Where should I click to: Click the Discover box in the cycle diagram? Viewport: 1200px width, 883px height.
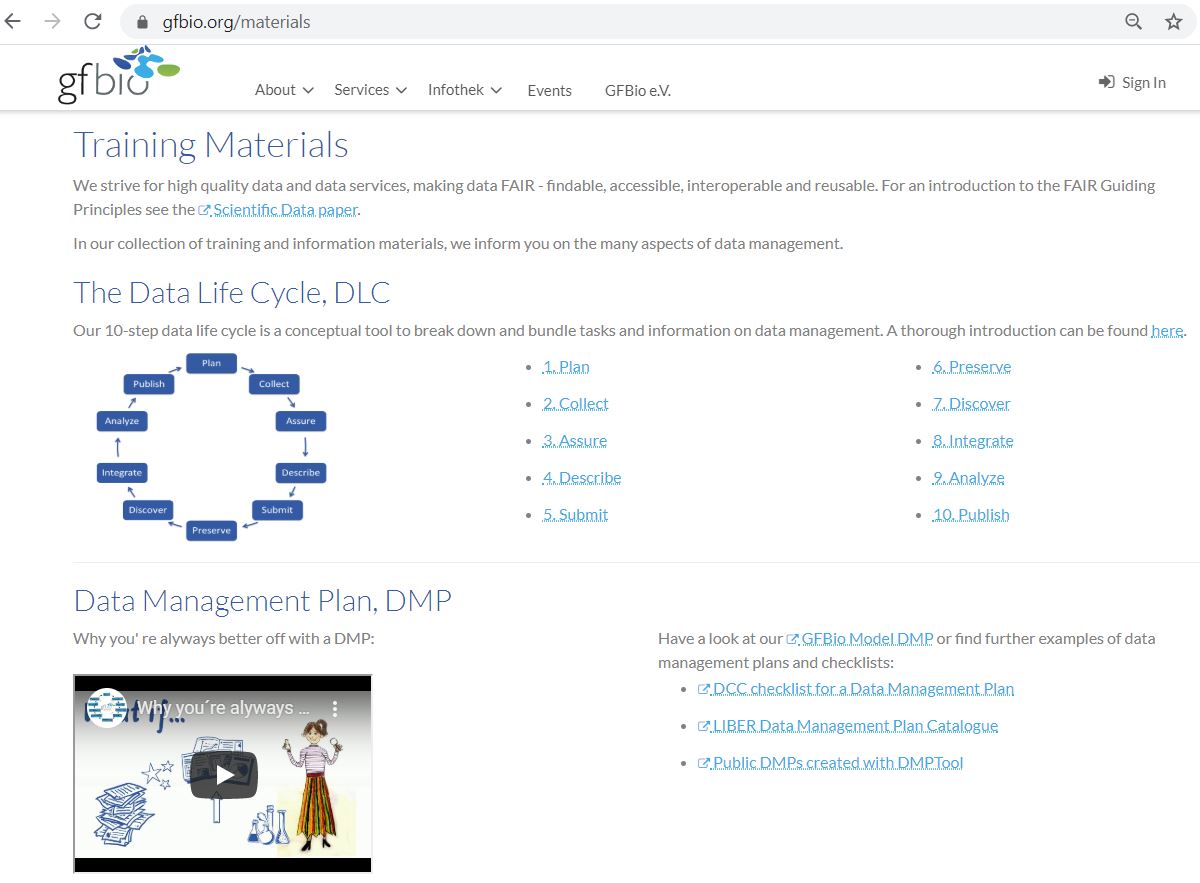pyautogui.click(x=147, y=510)
